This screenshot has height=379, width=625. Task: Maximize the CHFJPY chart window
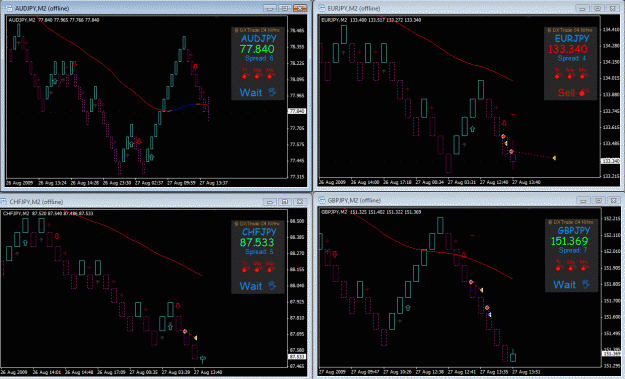[x=285, y=202]
